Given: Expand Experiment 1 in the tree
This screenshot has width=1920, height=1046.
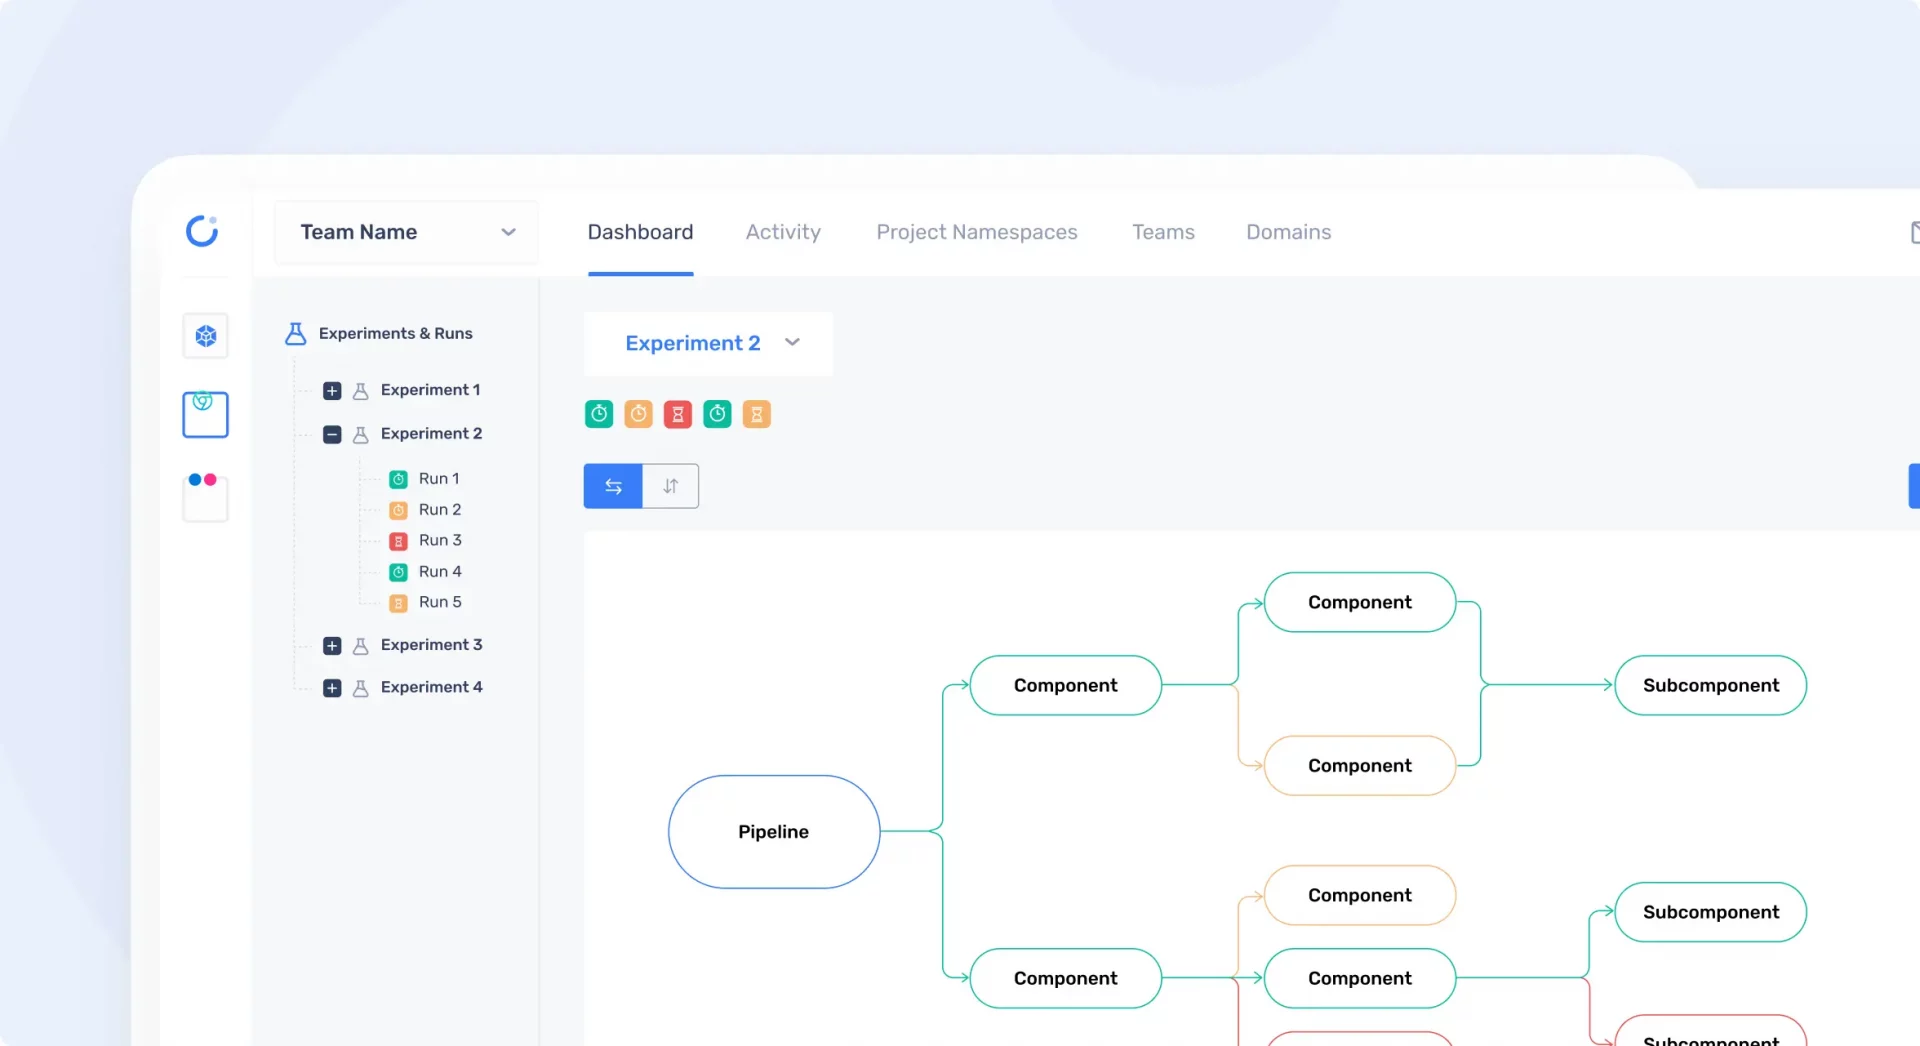Looking at the screenshot, I should tap(331, 390).
